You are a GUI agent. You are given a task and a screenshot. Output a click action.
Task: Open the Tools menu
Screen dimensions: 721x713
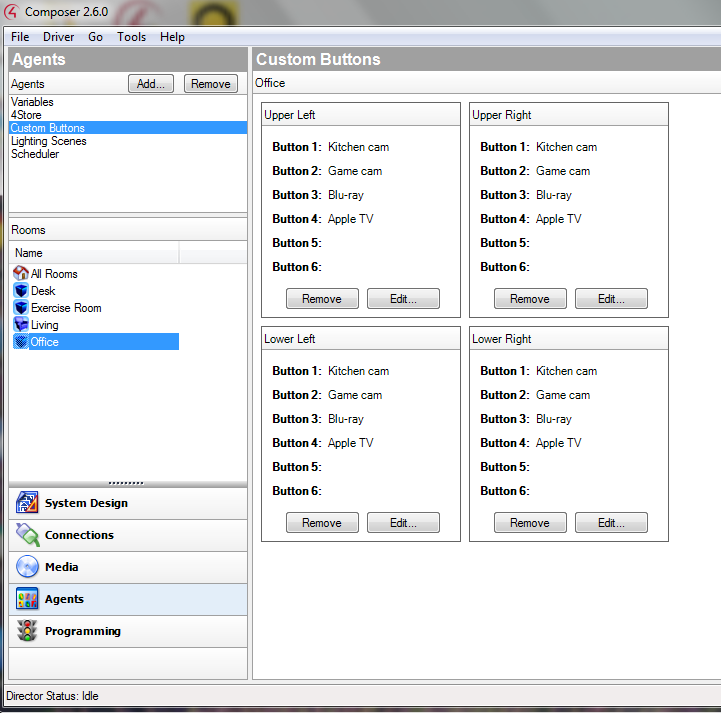tap(131, 37)
